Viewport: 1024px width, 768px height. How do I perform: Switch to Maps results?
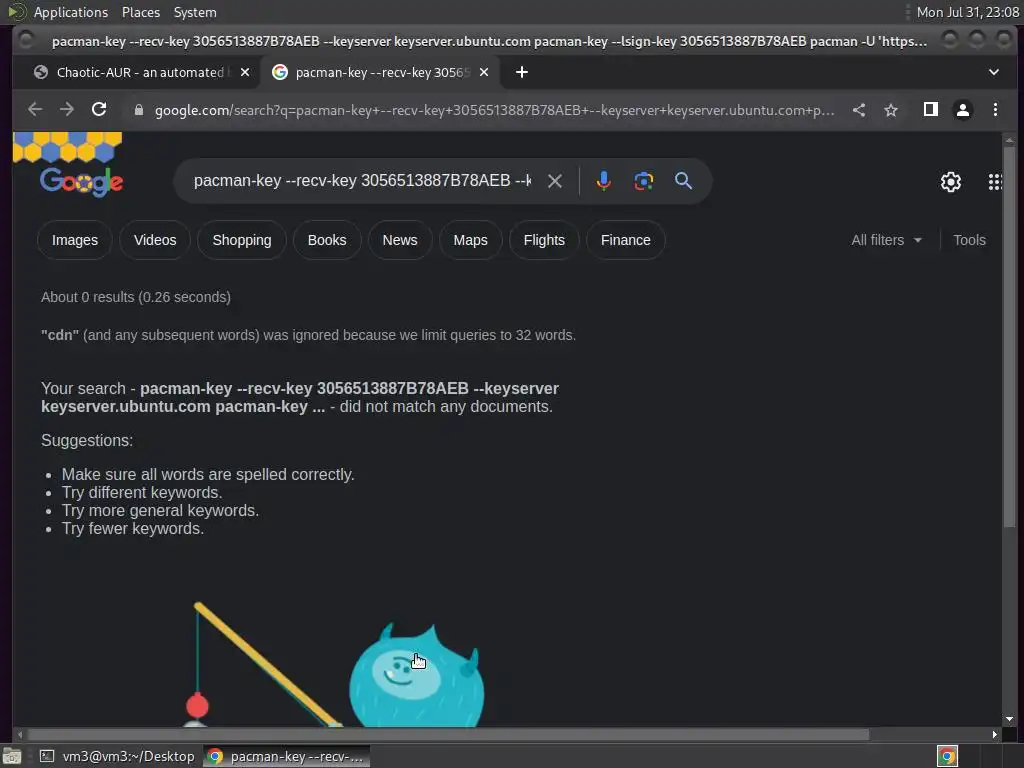[470, 240]
